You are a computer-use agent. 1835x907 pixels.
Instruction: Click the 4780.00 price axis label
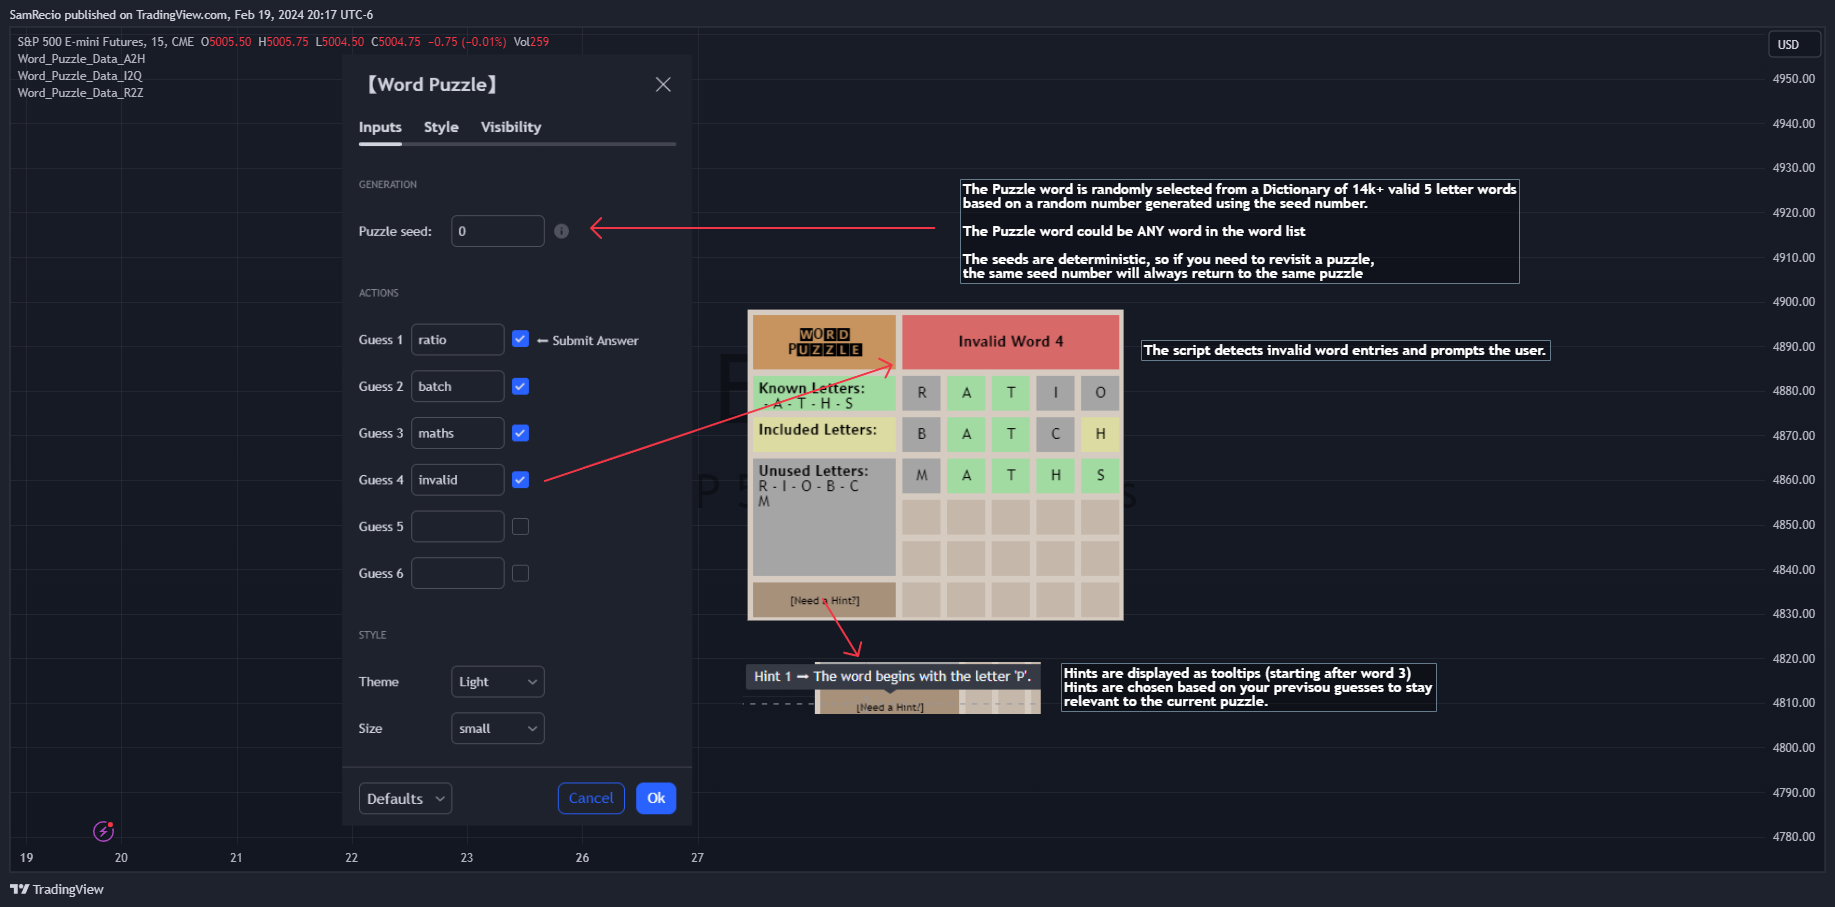pos(1793,837)
